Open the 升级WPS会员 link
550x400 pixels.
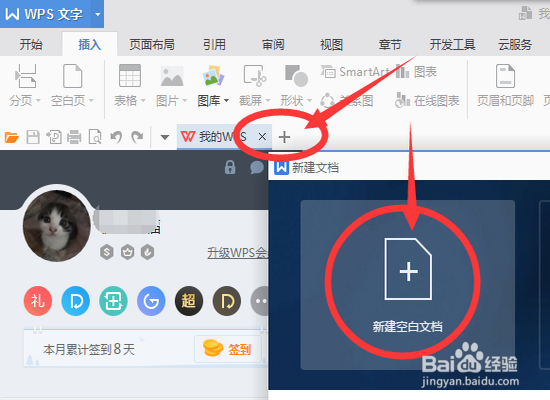click(x=237, y=253)
